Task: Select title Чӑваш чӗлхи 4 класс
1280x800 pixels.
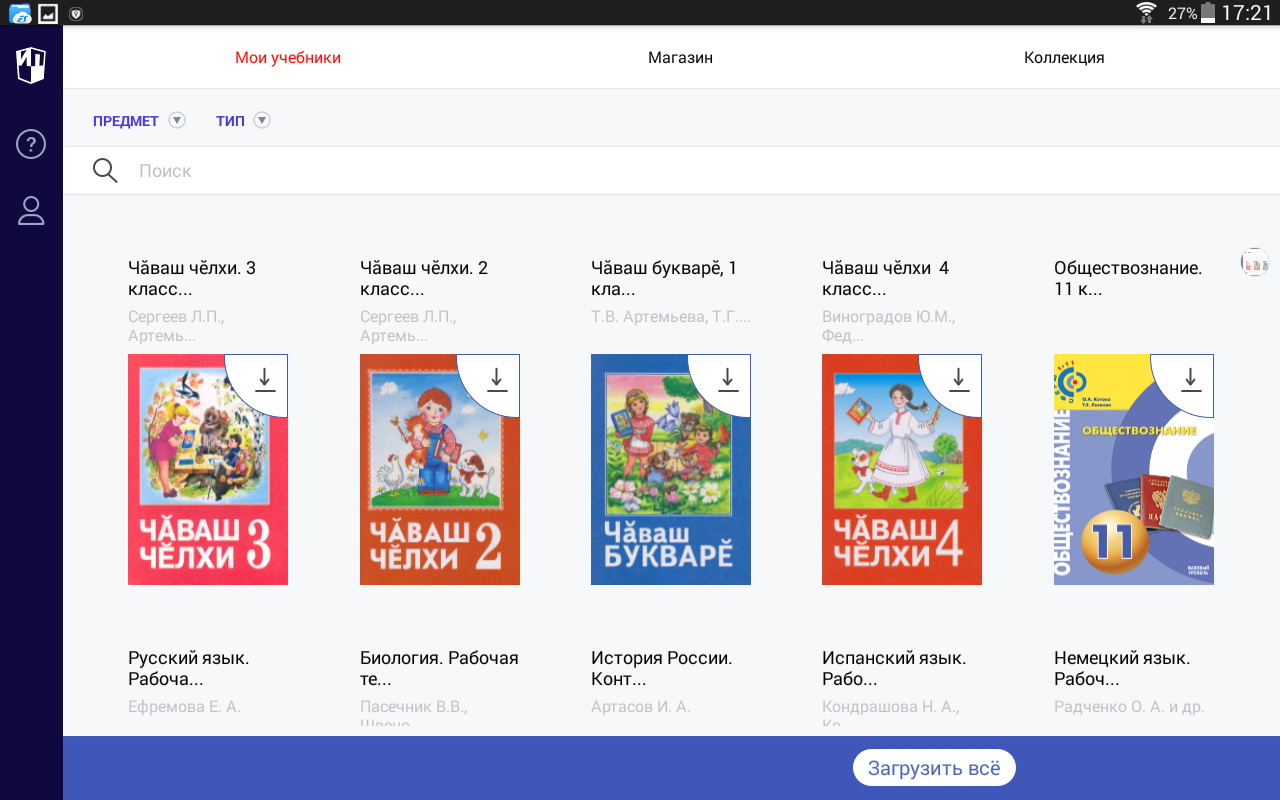Action: point(886,279)
